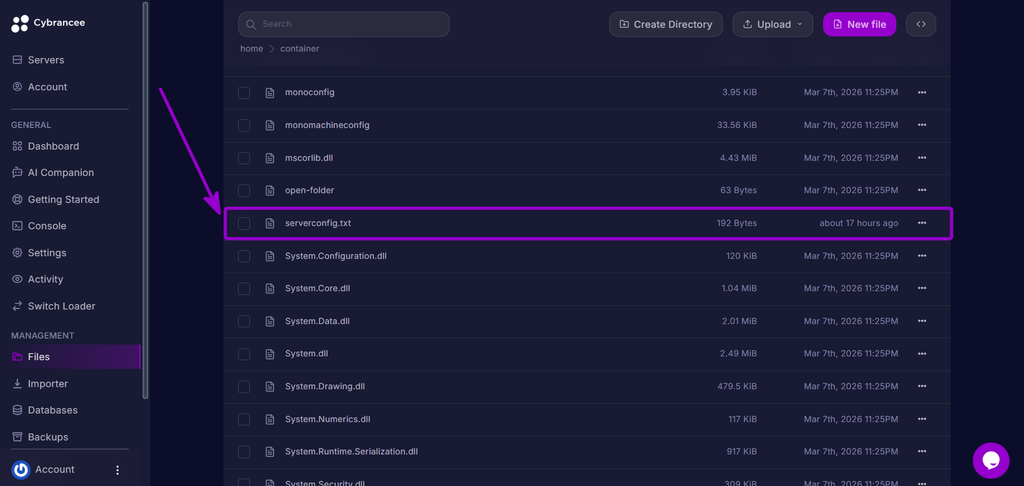
Task: Open the mscorlib.dll file
Action: pyautogui.click(x=310, y=158)
